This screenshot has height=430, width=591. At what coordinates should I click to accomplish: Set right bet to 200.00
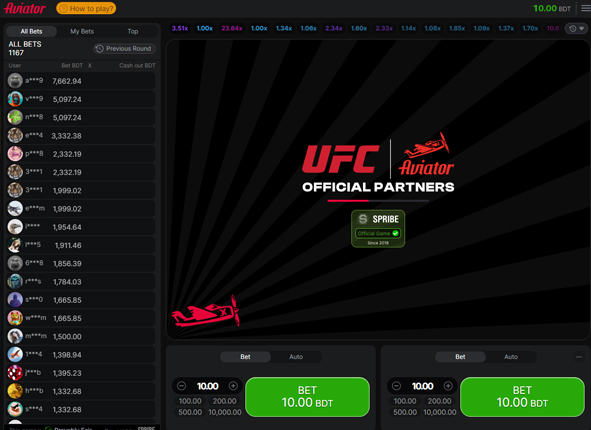point(439,401)
